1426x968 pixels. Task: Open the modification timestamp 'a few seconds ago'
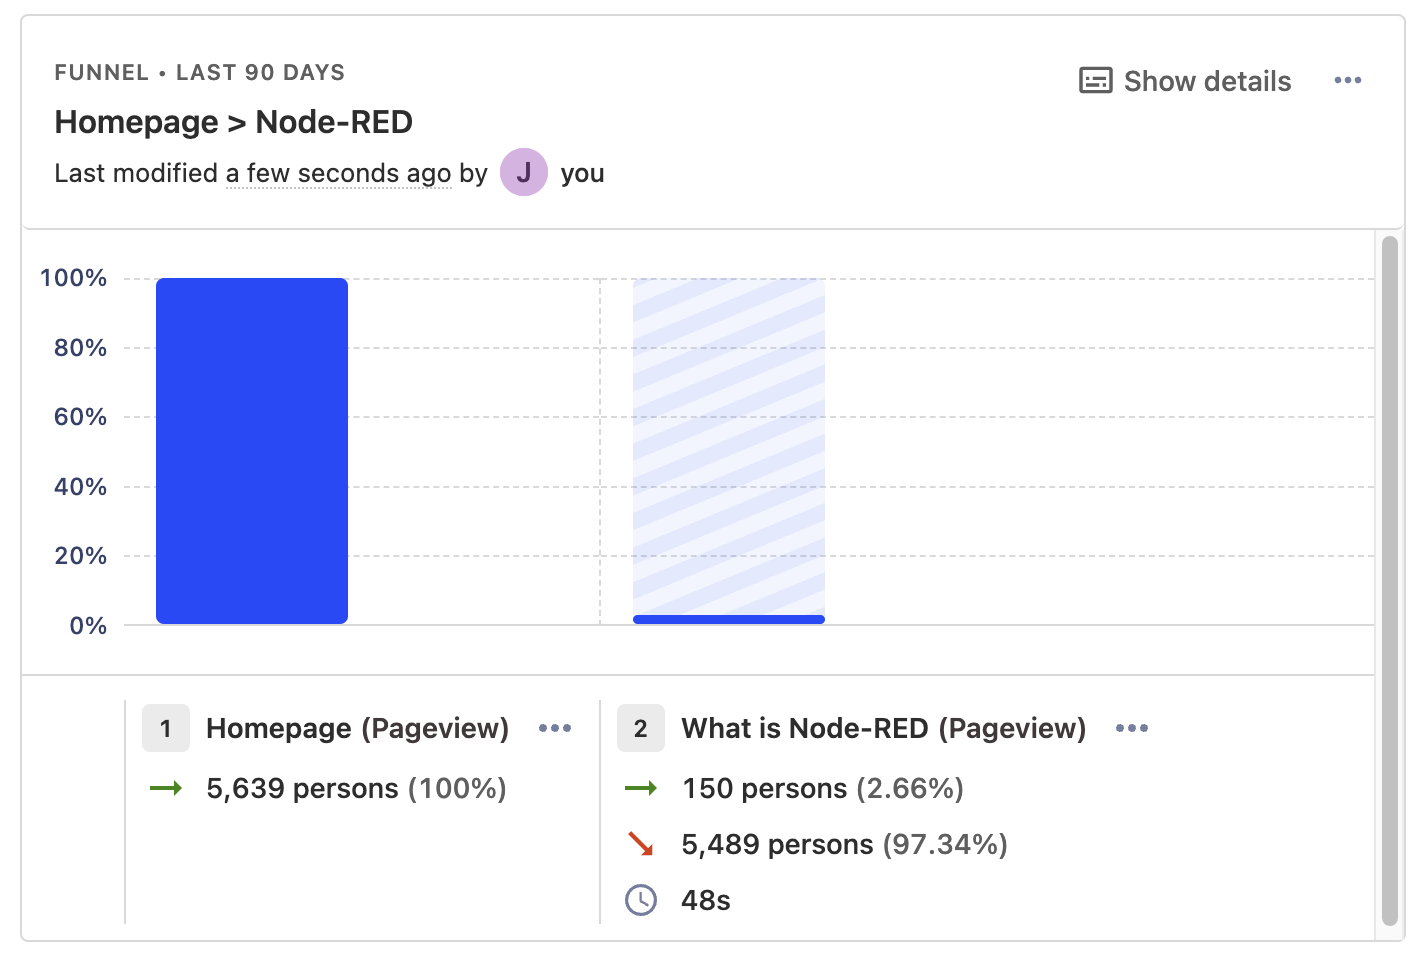point(337,172)
